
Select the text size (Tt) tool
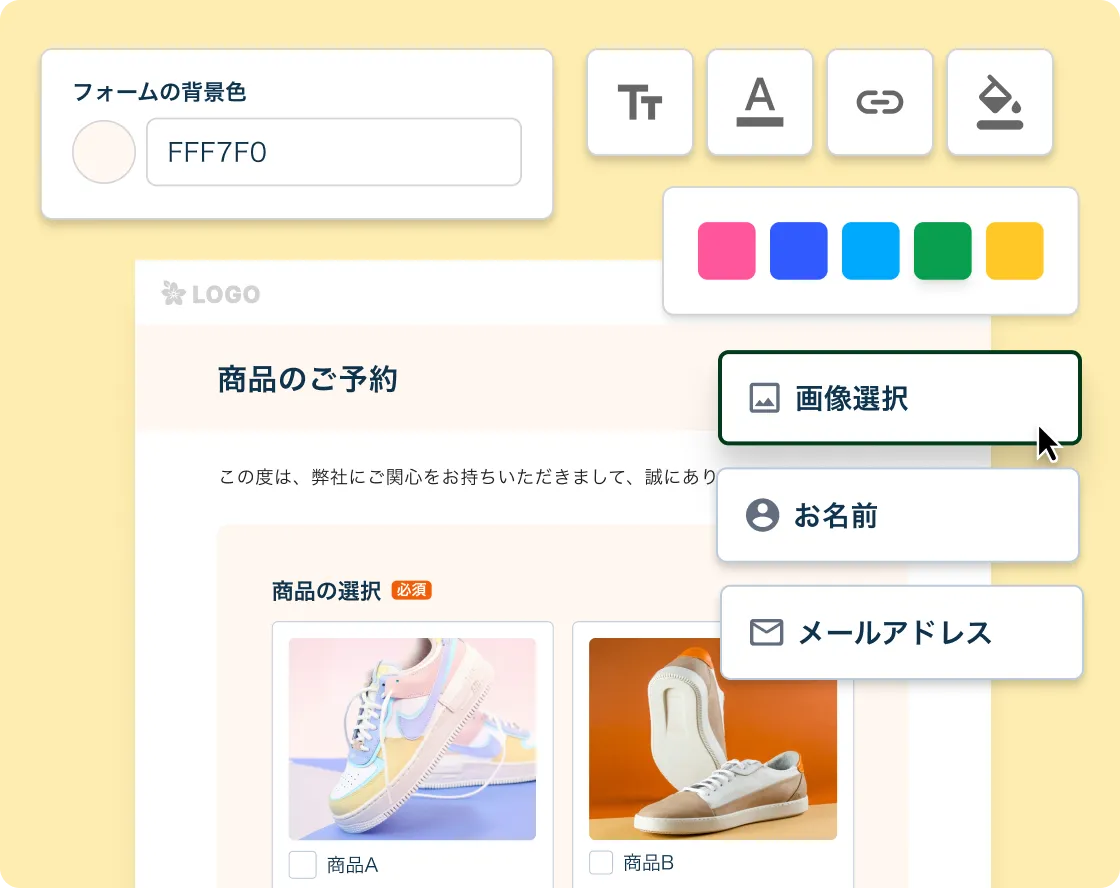(x=640, y=102)
